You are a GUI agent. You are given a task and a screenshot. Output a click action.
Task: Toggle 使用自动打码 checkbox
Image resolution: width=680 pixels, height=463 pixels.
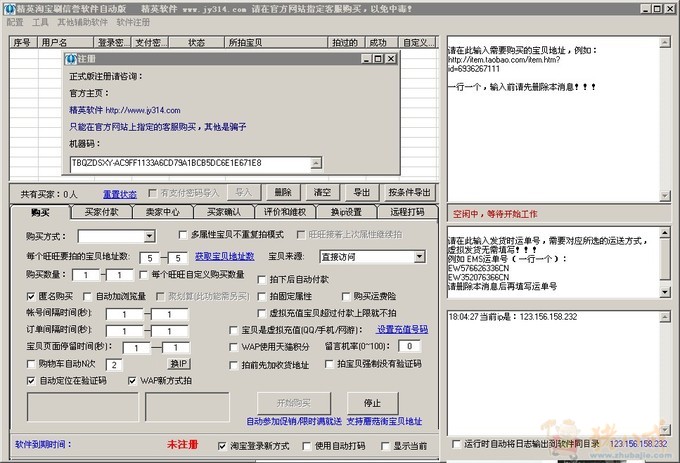pos(307,446)
